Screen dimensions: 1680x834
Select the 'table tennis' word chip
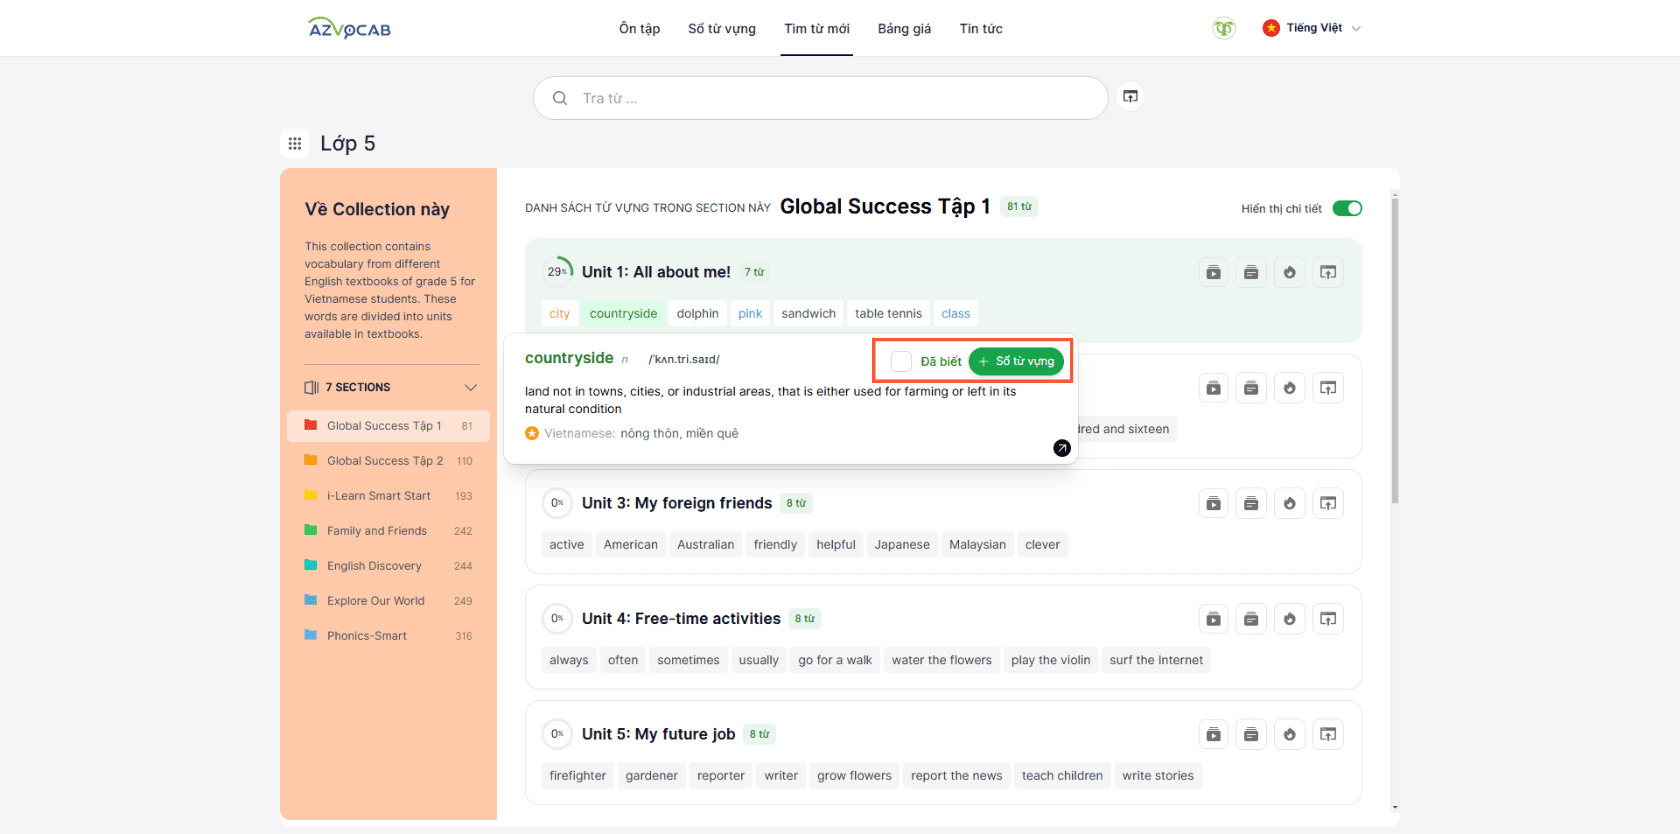pos(888,313)
